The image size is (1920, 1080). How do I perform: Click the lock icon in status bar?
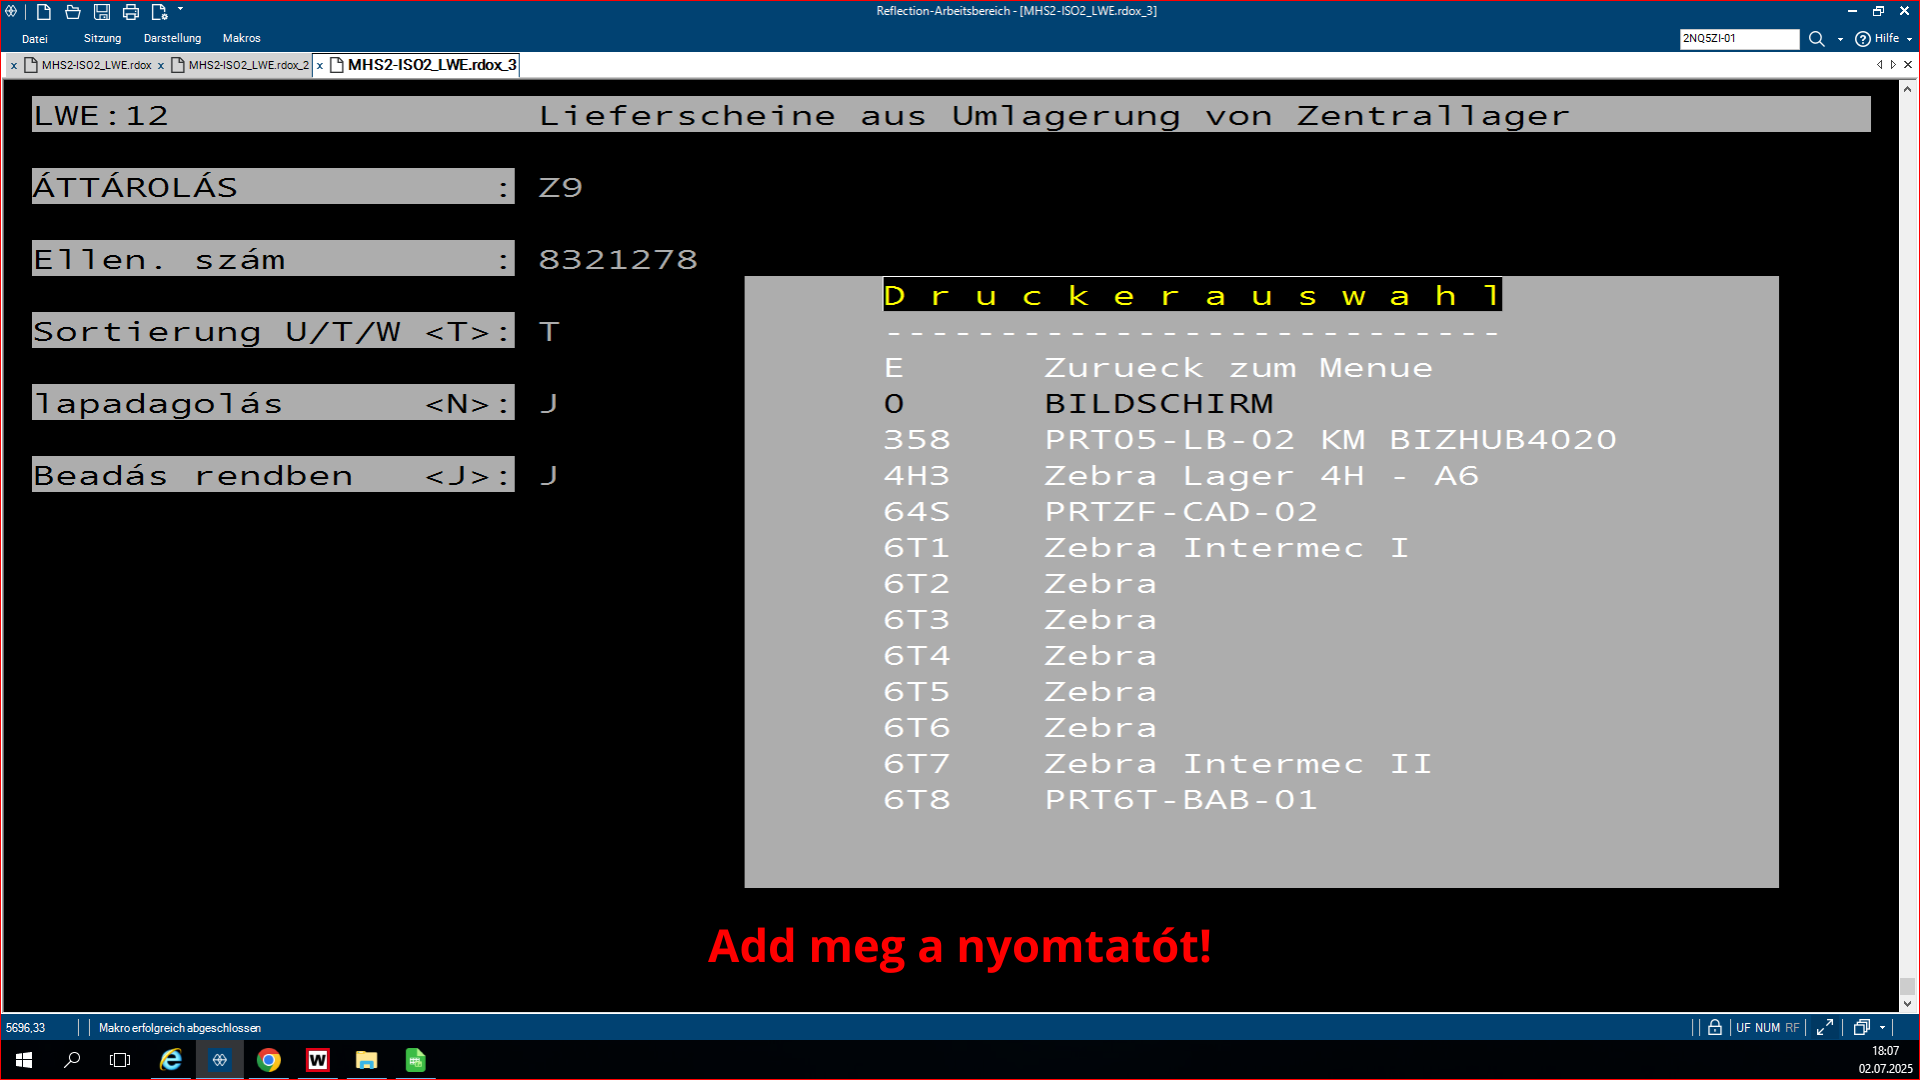coord(1715,1027)
